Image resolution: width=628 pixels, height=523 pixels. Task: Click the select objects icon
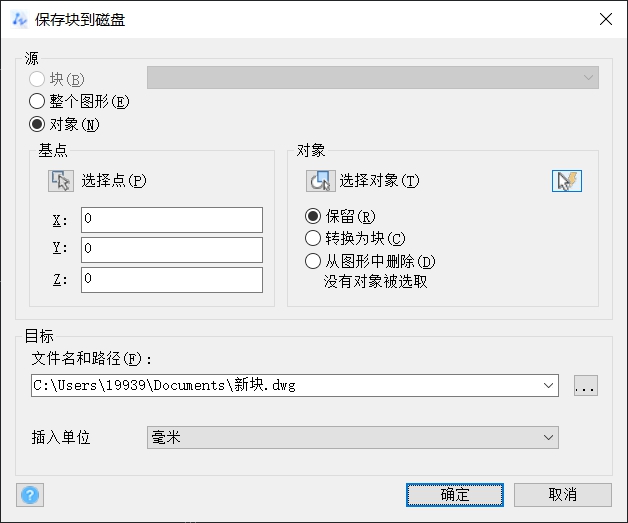(319, 181)
